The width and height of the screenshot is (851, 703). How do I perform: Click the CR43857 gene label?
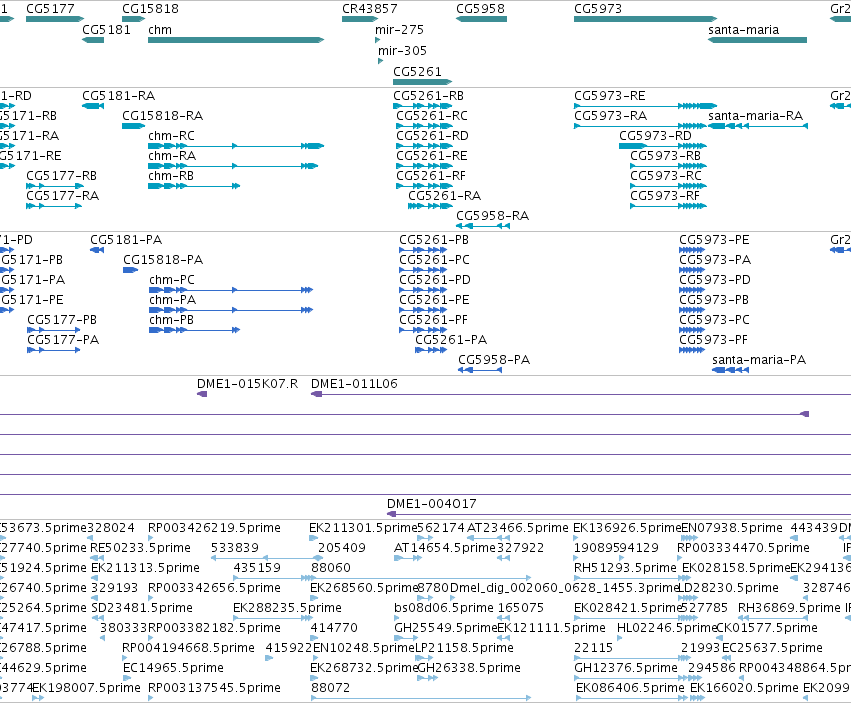click(370, 9)
